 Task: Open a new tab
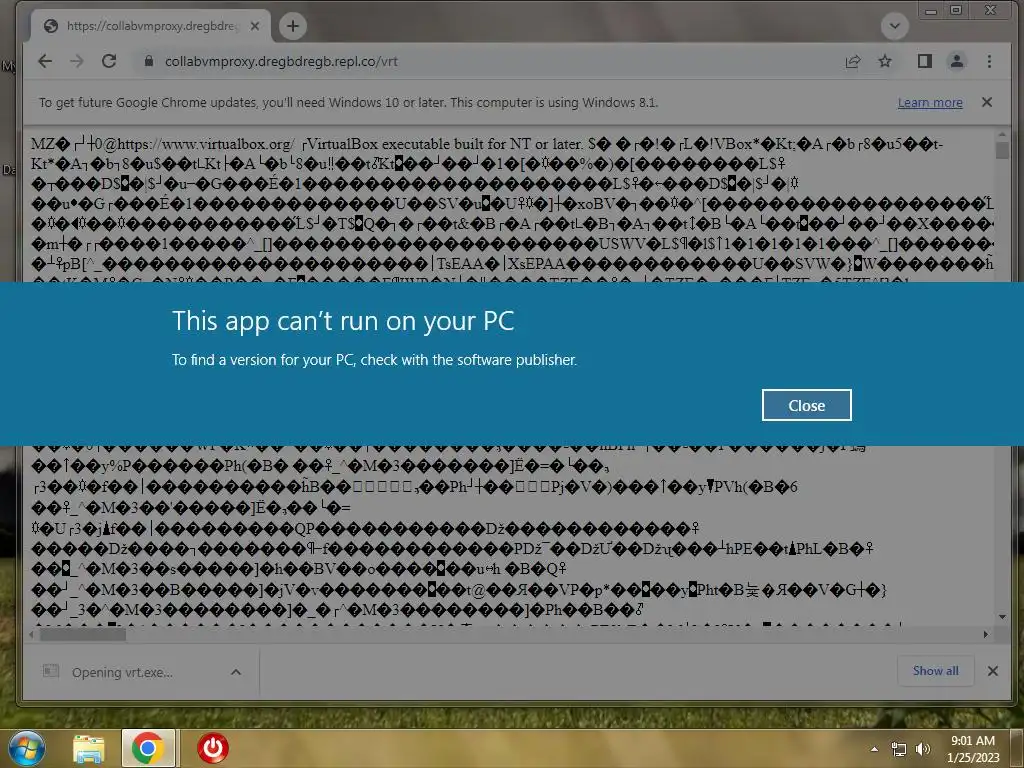pos(293,26)
